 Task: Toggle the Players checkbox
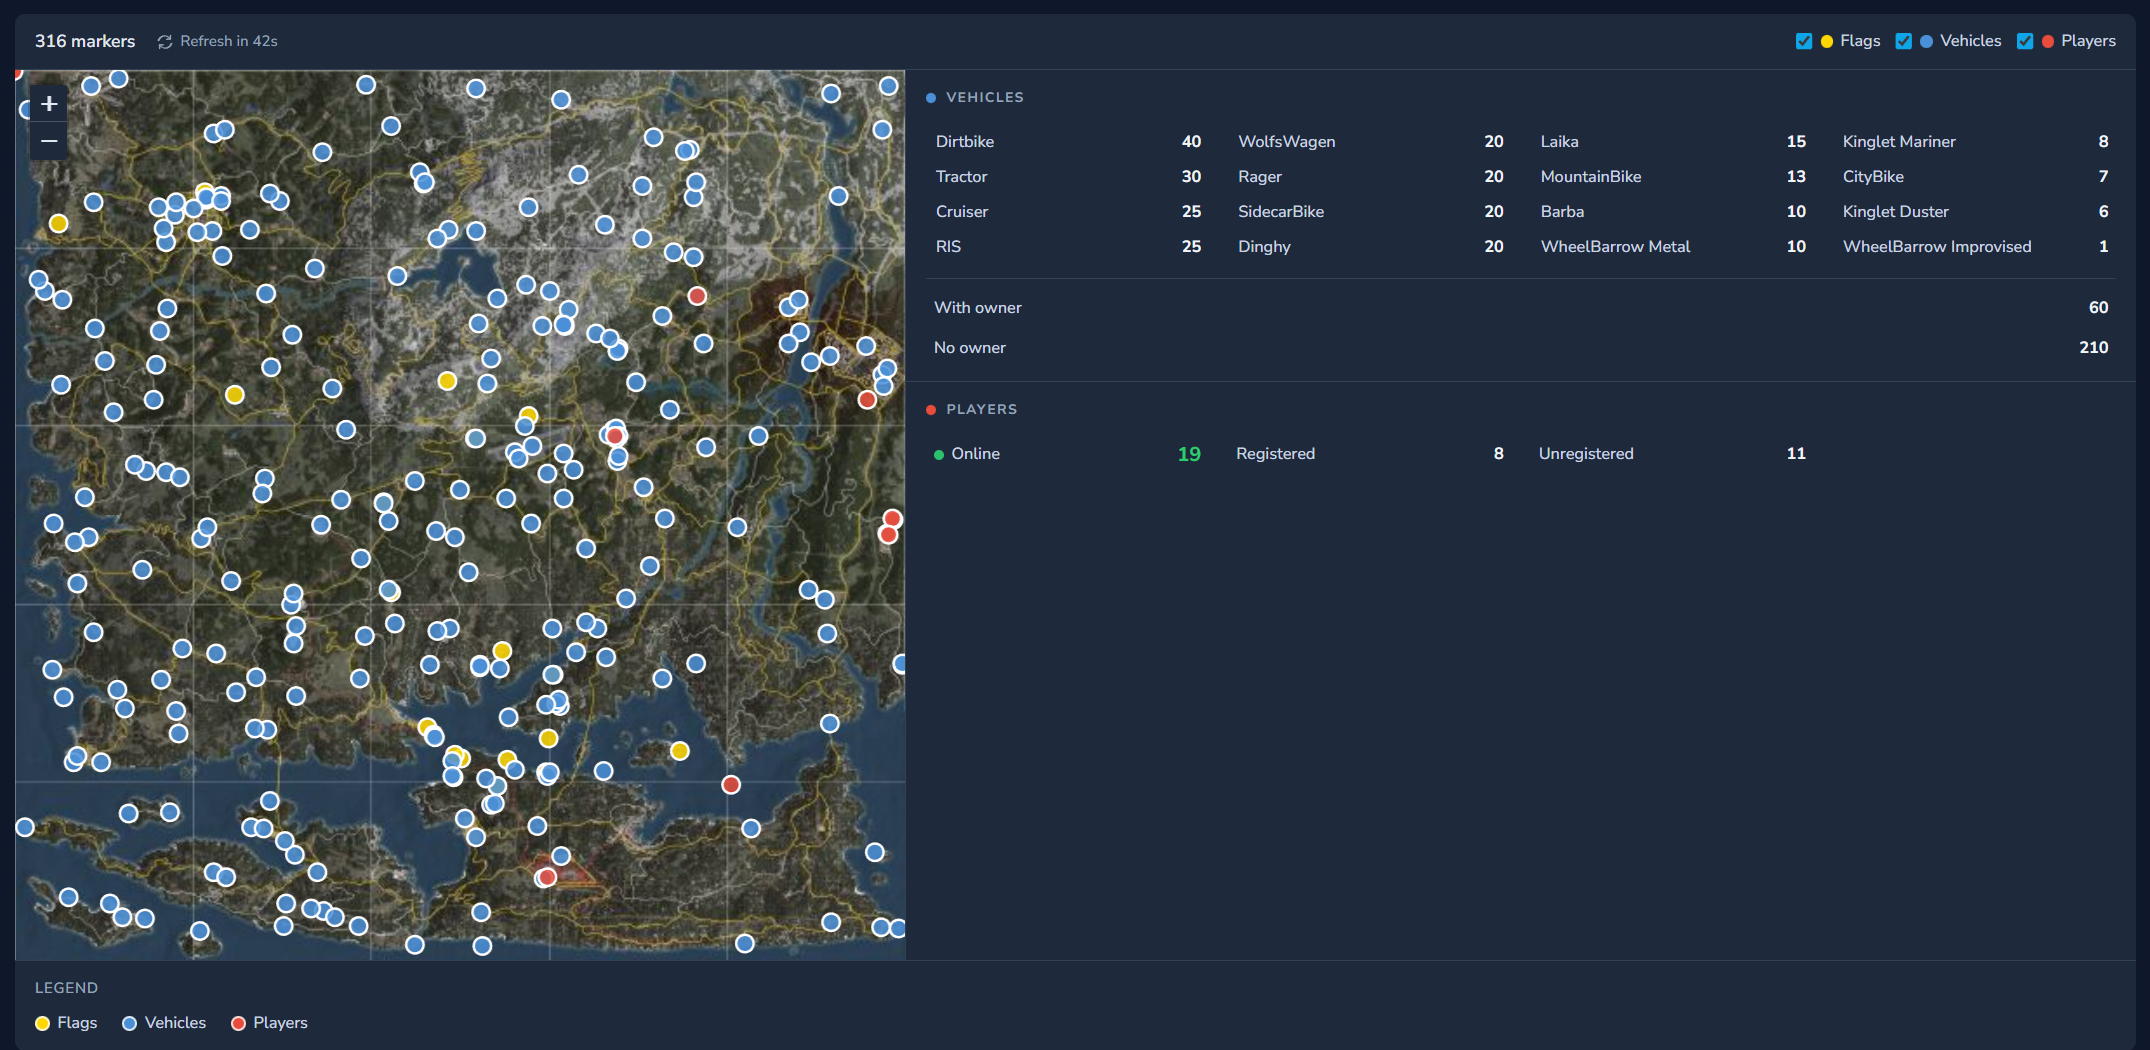point(2025,41)
